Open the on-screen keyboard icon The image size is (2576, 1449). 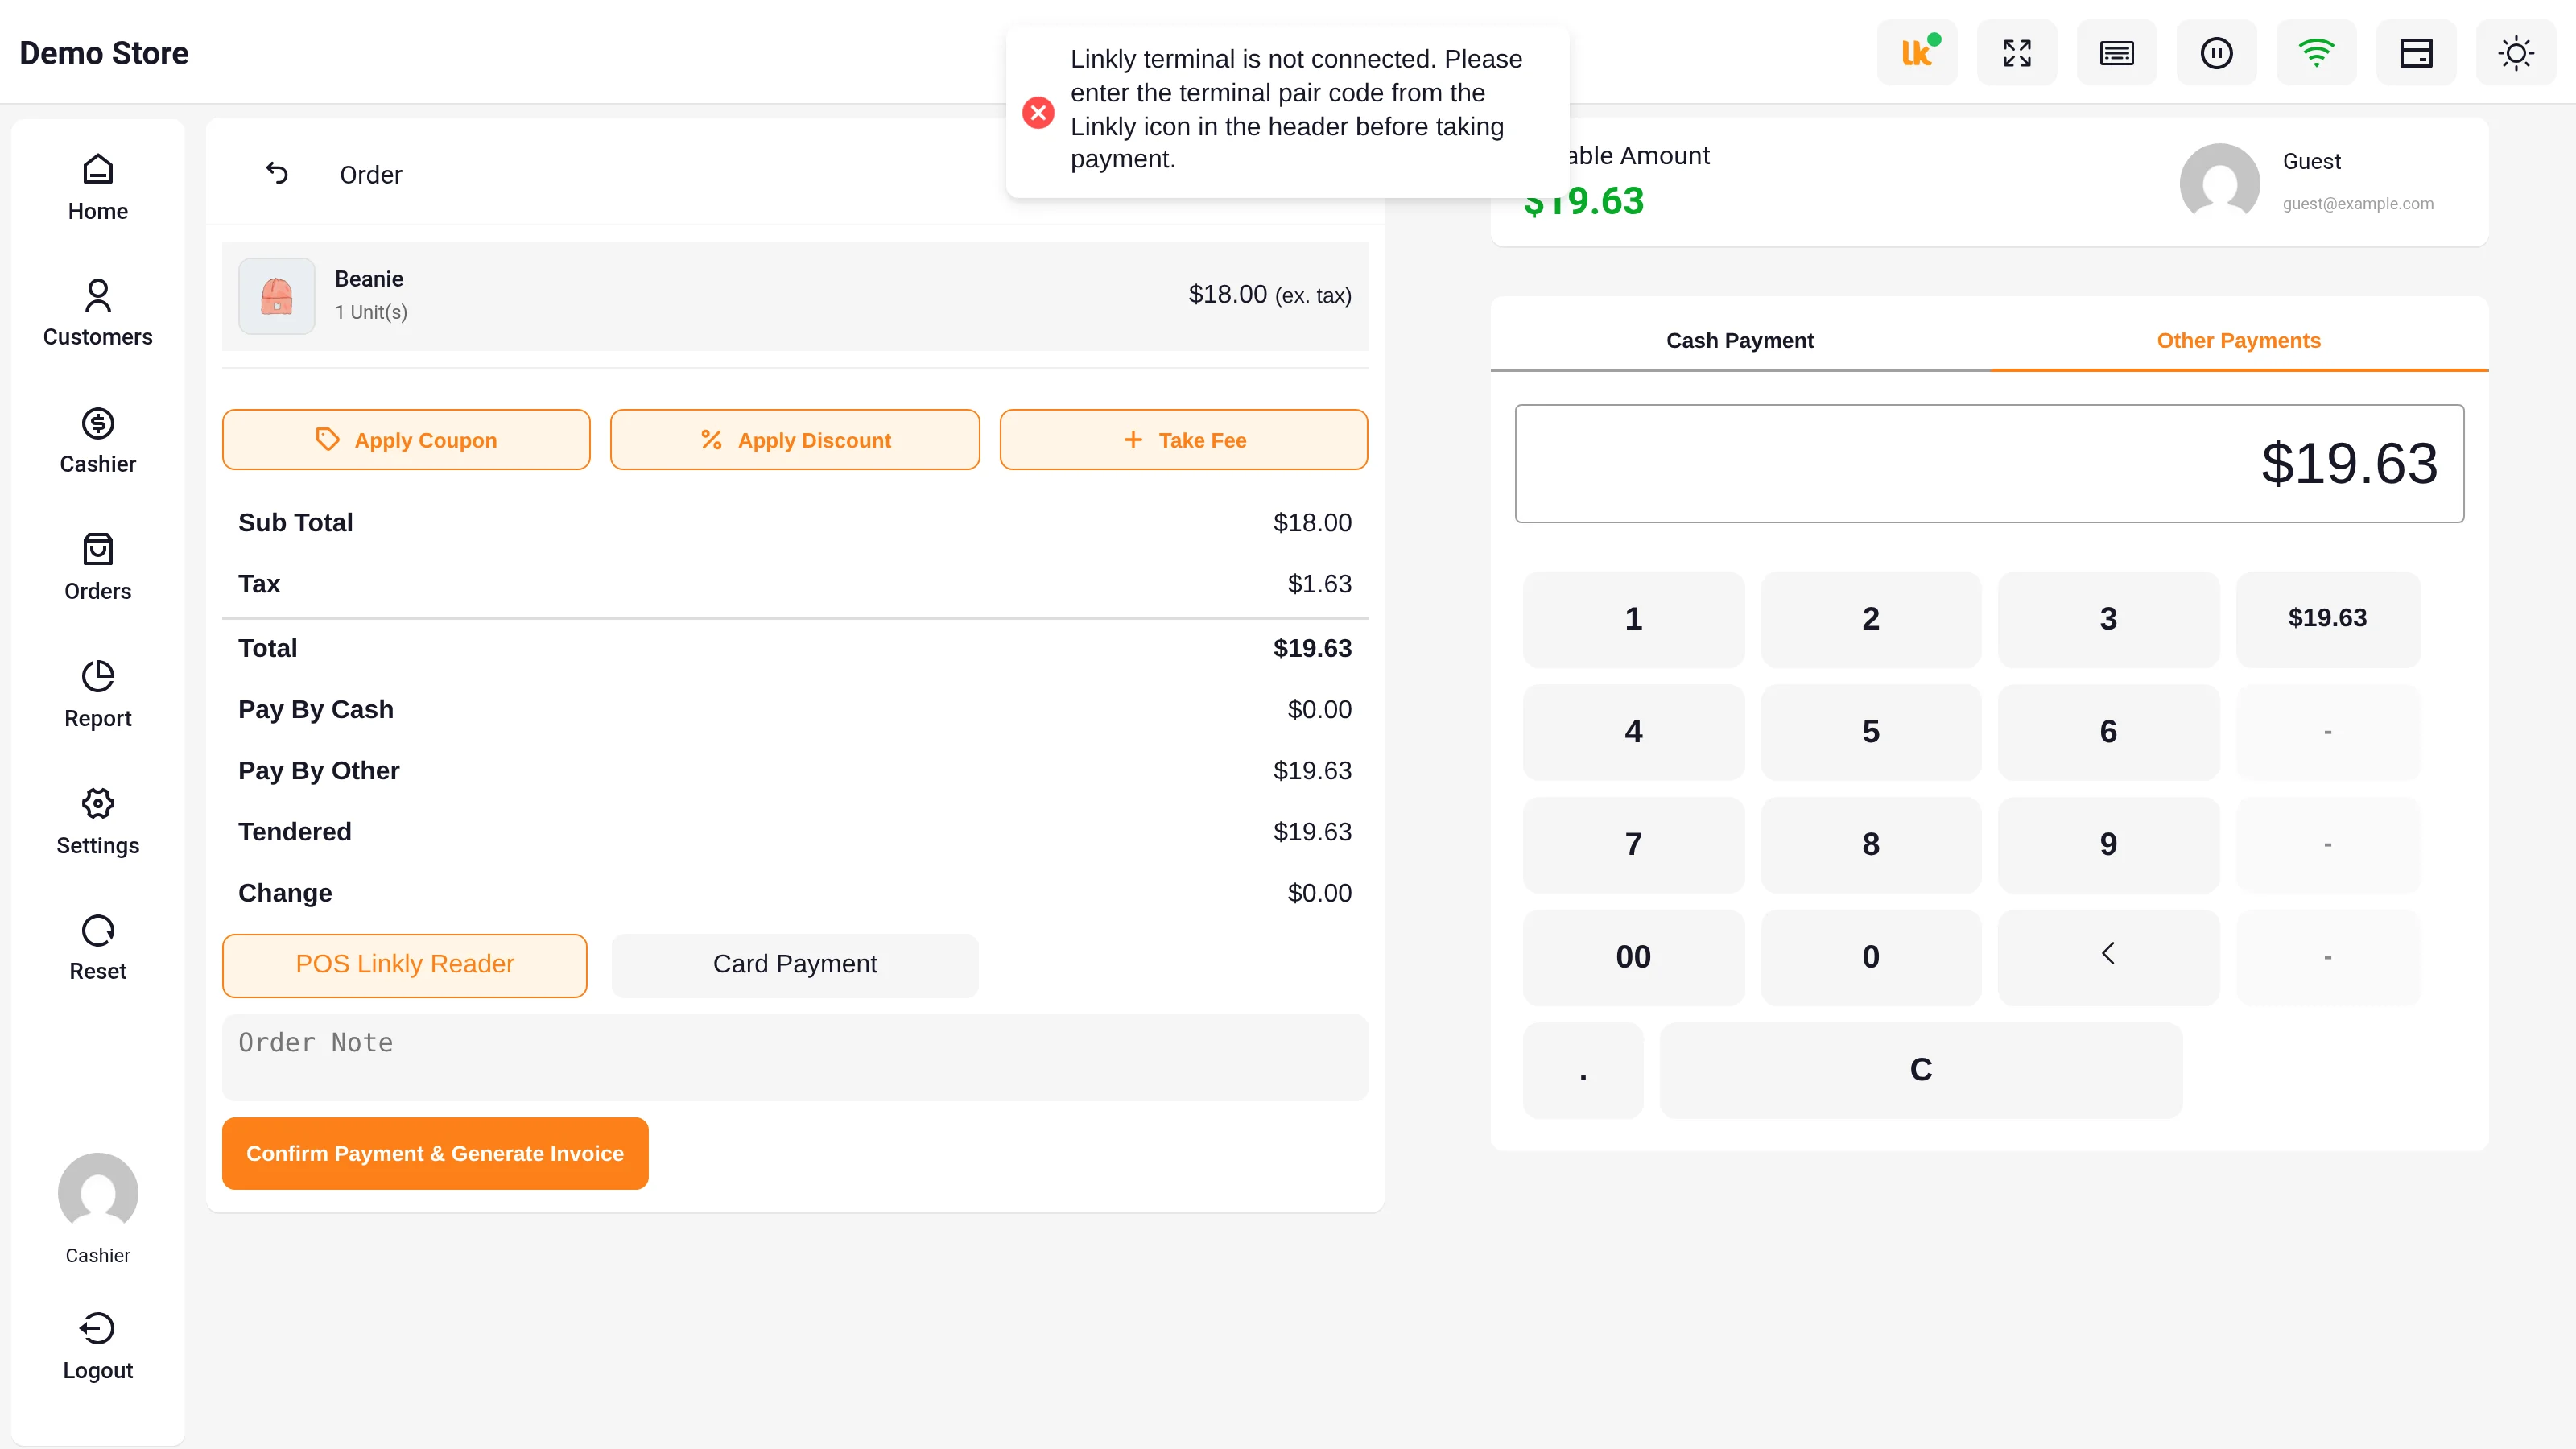click(2116, 52)
